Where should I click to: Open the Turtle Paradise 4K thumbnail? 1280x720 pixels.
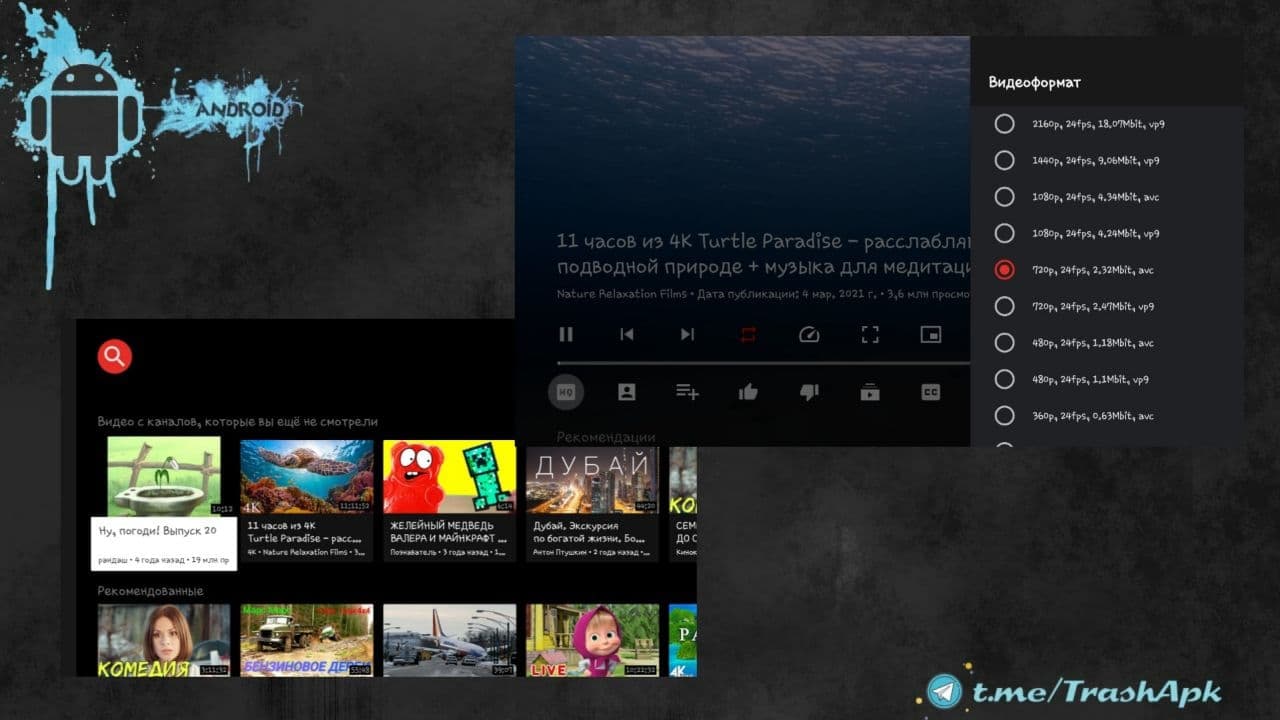307,476
